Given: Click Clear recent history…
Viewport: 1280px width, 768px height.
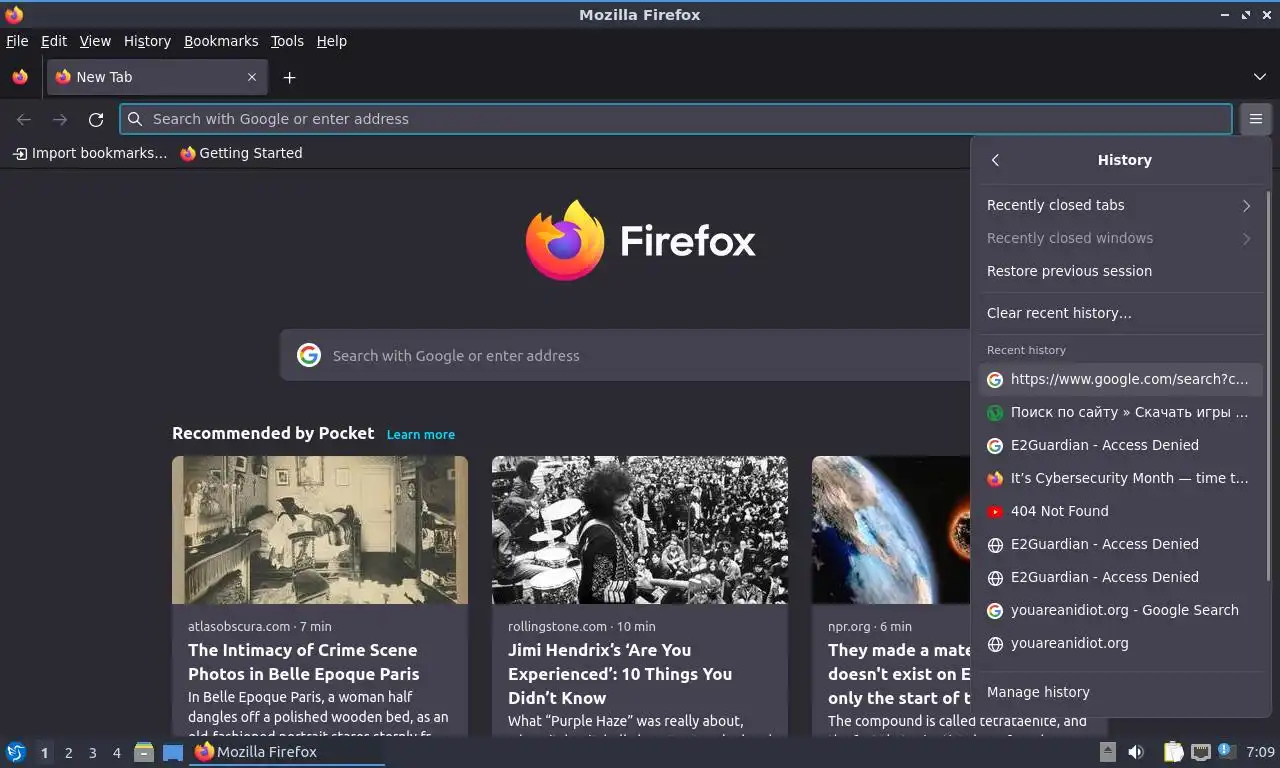Looking at the screenshot, I should (1120, 313).
